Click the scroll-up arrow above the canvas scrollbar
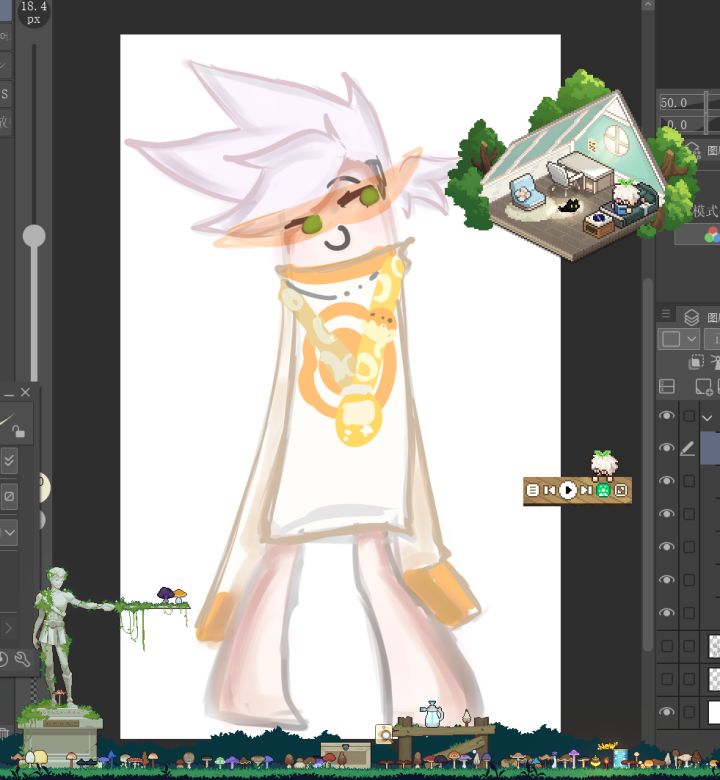Viewport: 720px width, 780px height. (x=647, y=4)
